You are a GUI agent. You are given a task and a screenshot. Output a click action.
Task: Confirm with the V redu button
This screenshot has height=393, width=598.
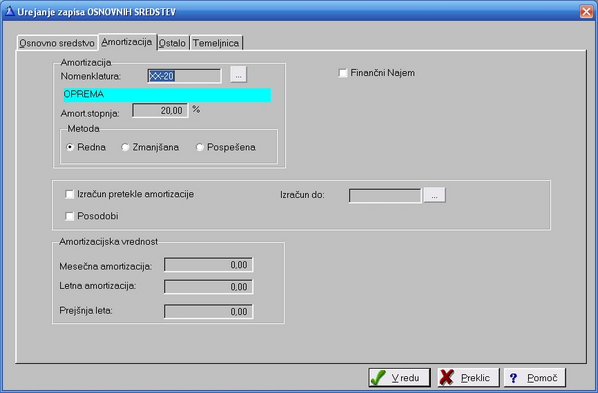point(400,378)
